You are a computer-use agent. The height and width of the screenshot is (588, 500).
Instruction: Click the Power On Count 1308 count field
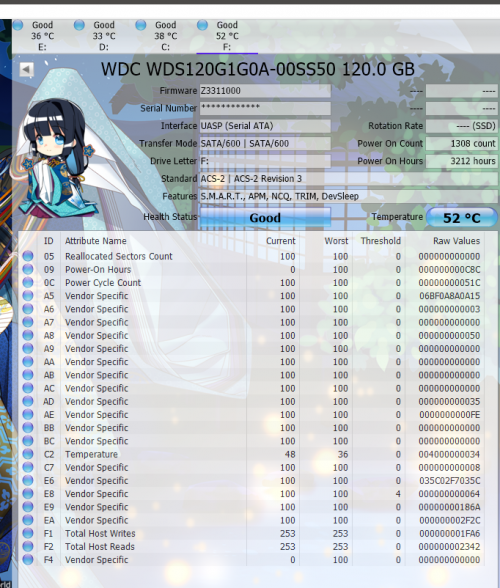point(462,144)
